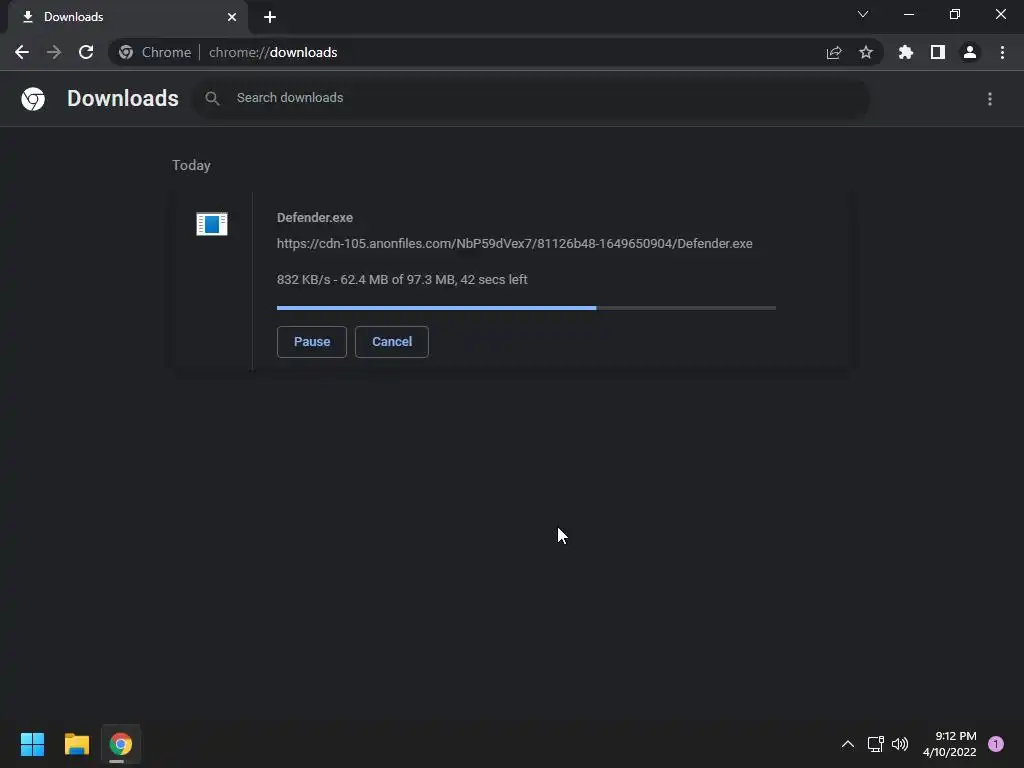
Task: Open the clock showing 9:12 PM
Action: tap(950, 744)
